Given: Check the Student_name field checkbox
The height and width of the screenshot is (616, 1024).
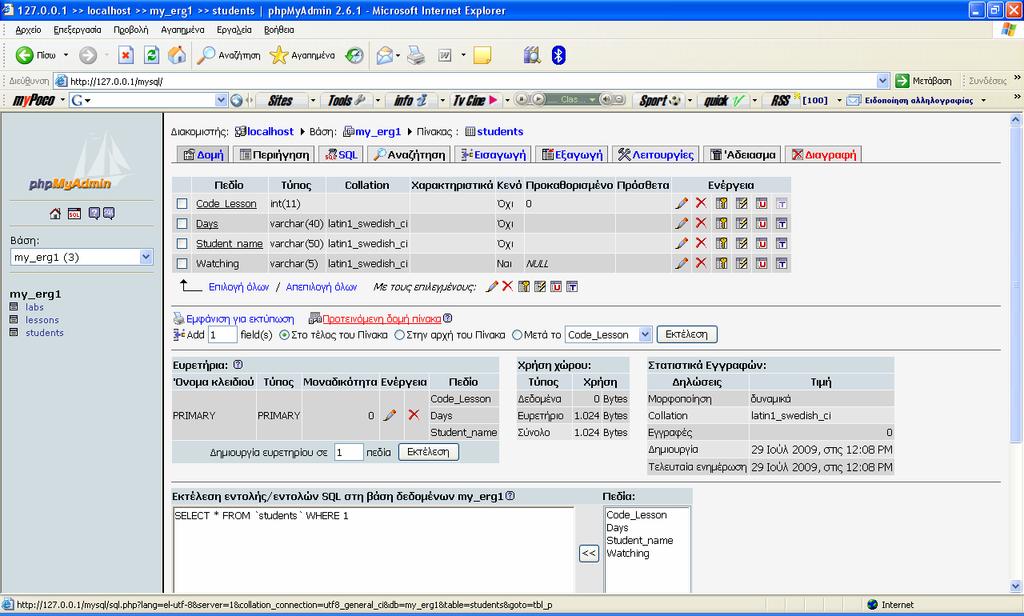Looking at the screenshot, I should 182,244.
